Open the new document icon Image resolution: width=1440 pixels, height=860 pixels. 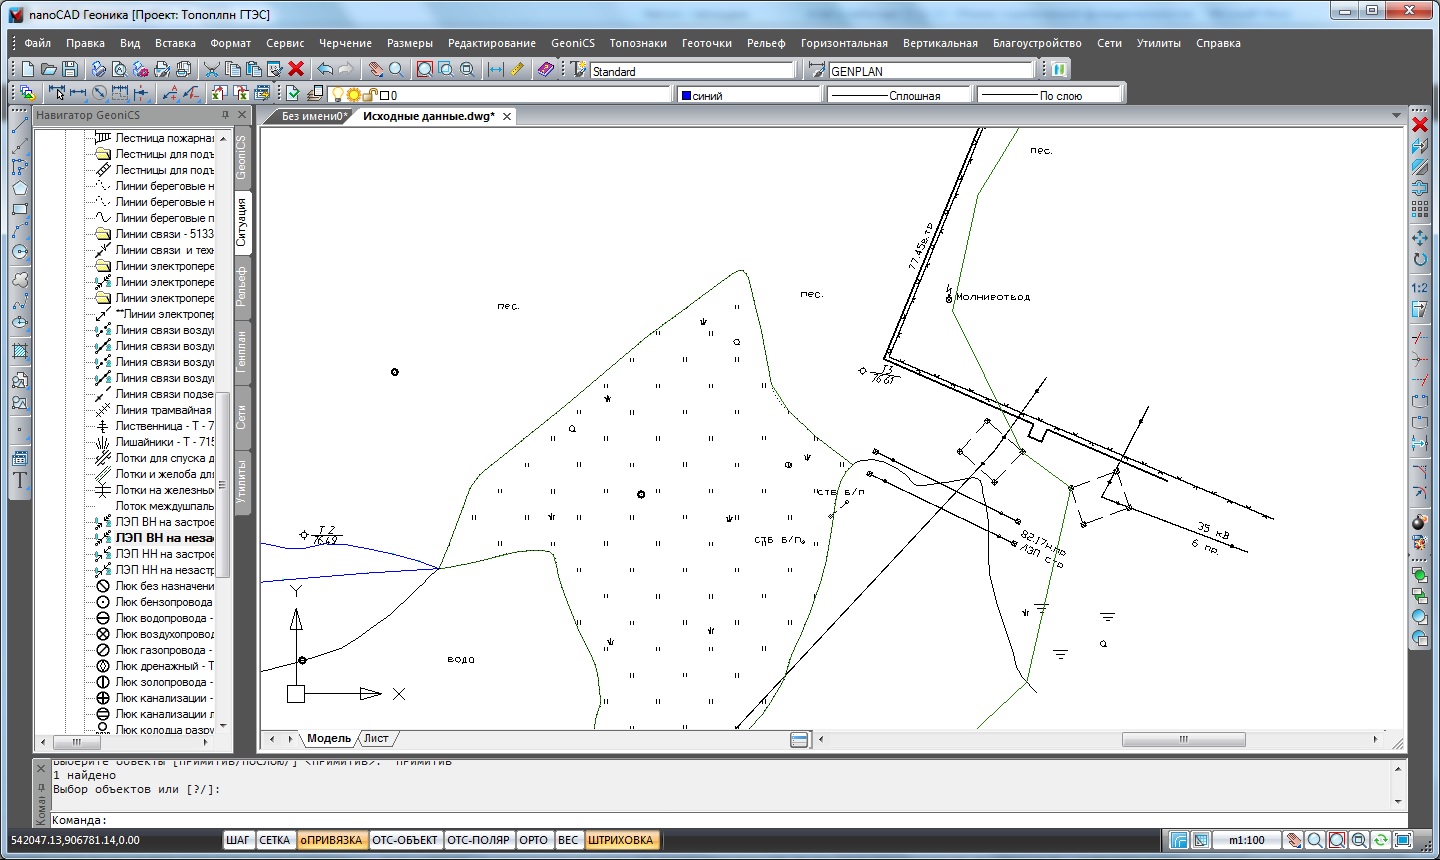click(28, 69)
